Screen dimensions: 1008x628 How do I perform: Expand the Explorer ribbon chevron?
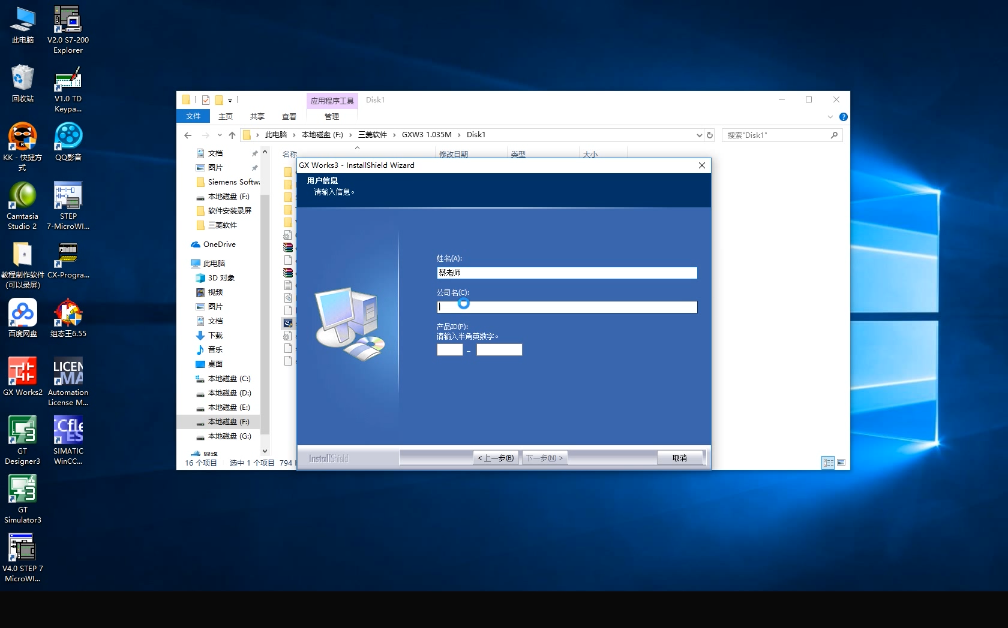click(x=830, y=117)
